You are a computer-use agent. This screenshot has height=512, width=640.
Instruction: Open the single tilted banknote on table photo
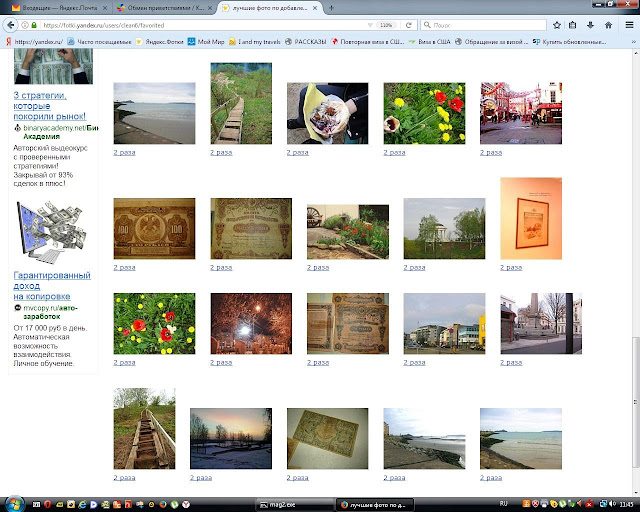tap(327, 439)
